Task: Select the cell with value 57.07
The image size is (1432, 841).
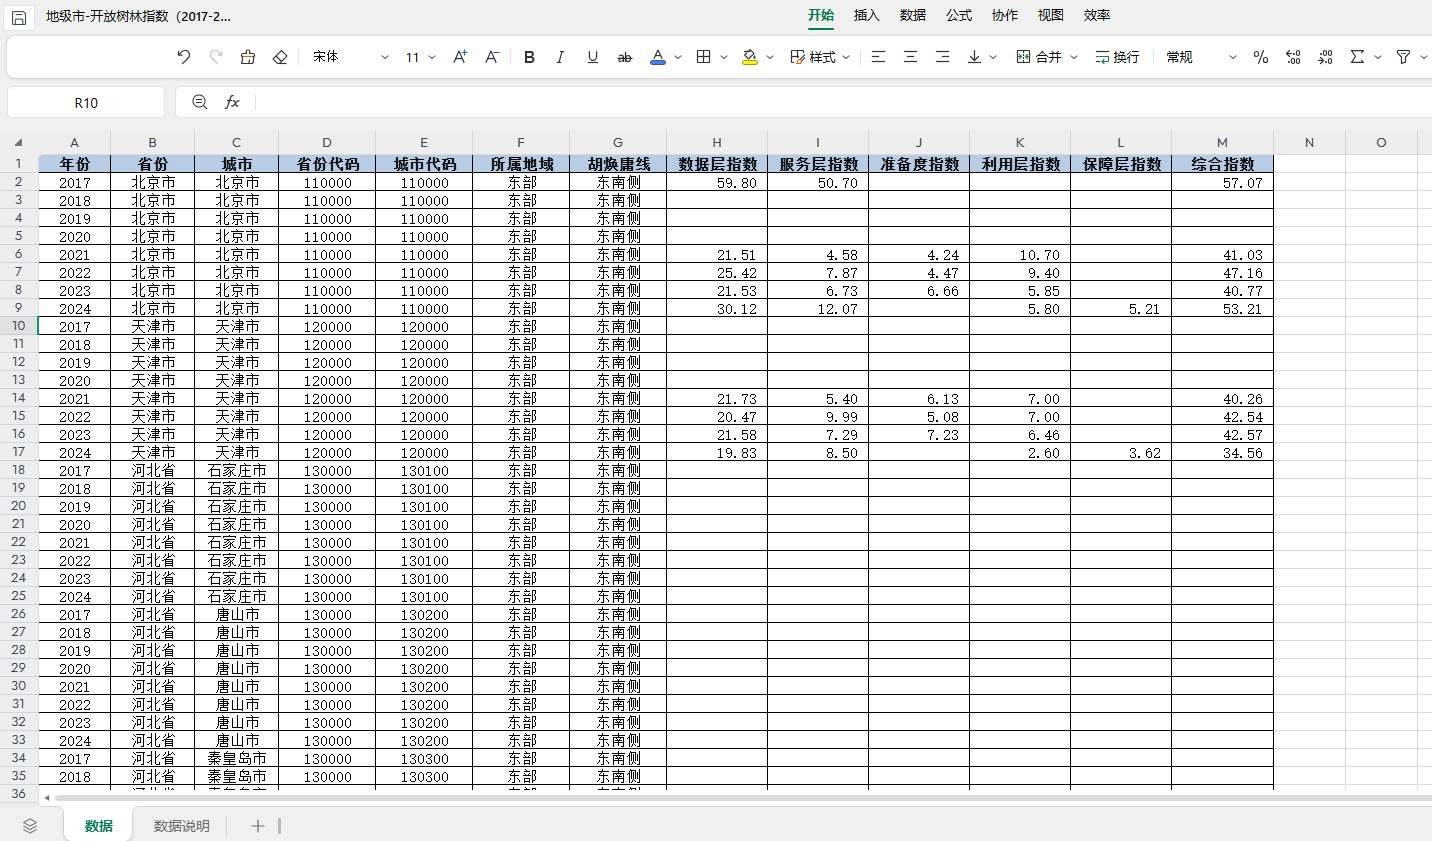Action: (1222, 182)
